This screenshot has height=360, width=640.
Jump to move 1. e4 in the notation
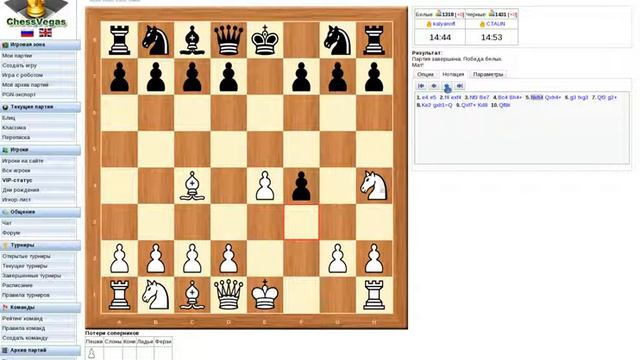pyautogui.click(x=425, y=98)
